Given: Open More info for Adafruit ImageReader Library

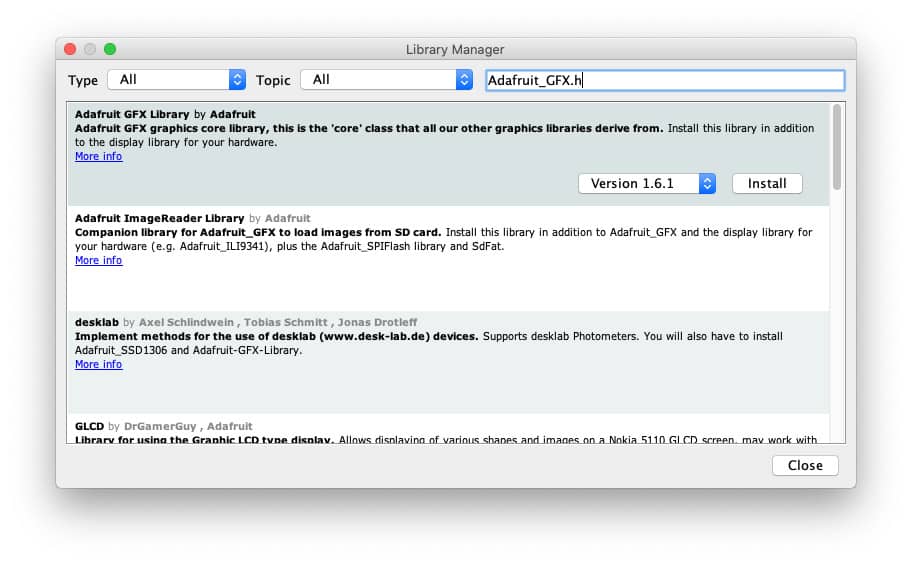Looking at the screenshot, I should pos(98,260).
